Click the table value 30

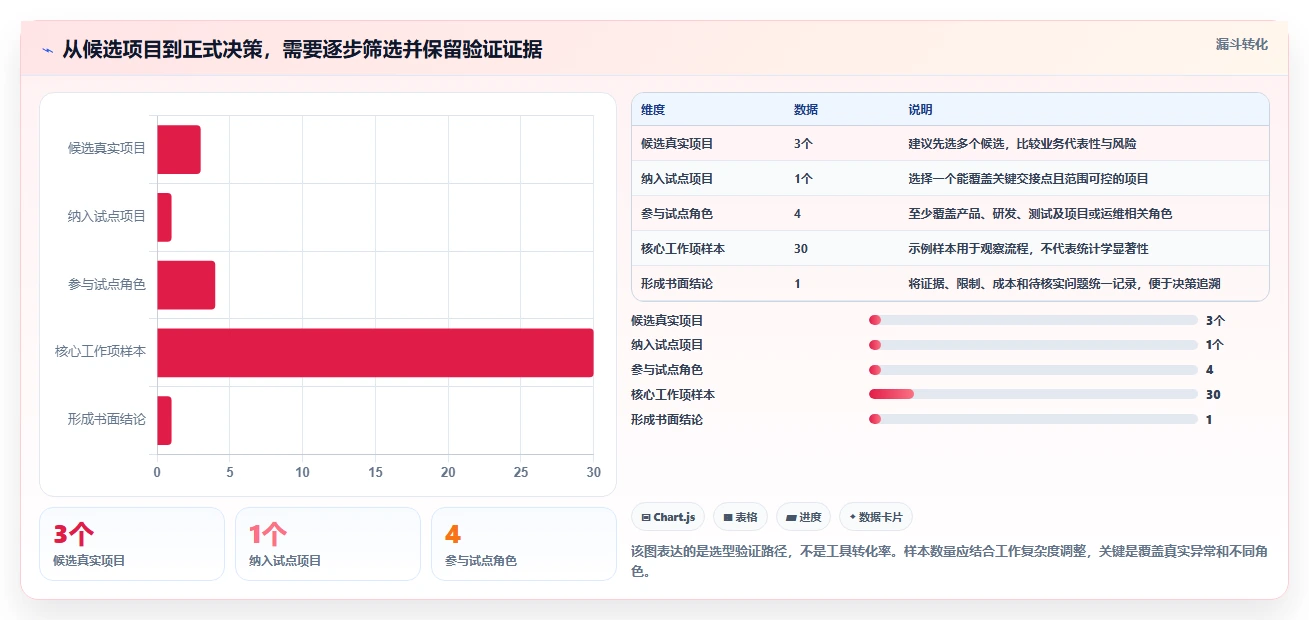(x=801, y=249)
